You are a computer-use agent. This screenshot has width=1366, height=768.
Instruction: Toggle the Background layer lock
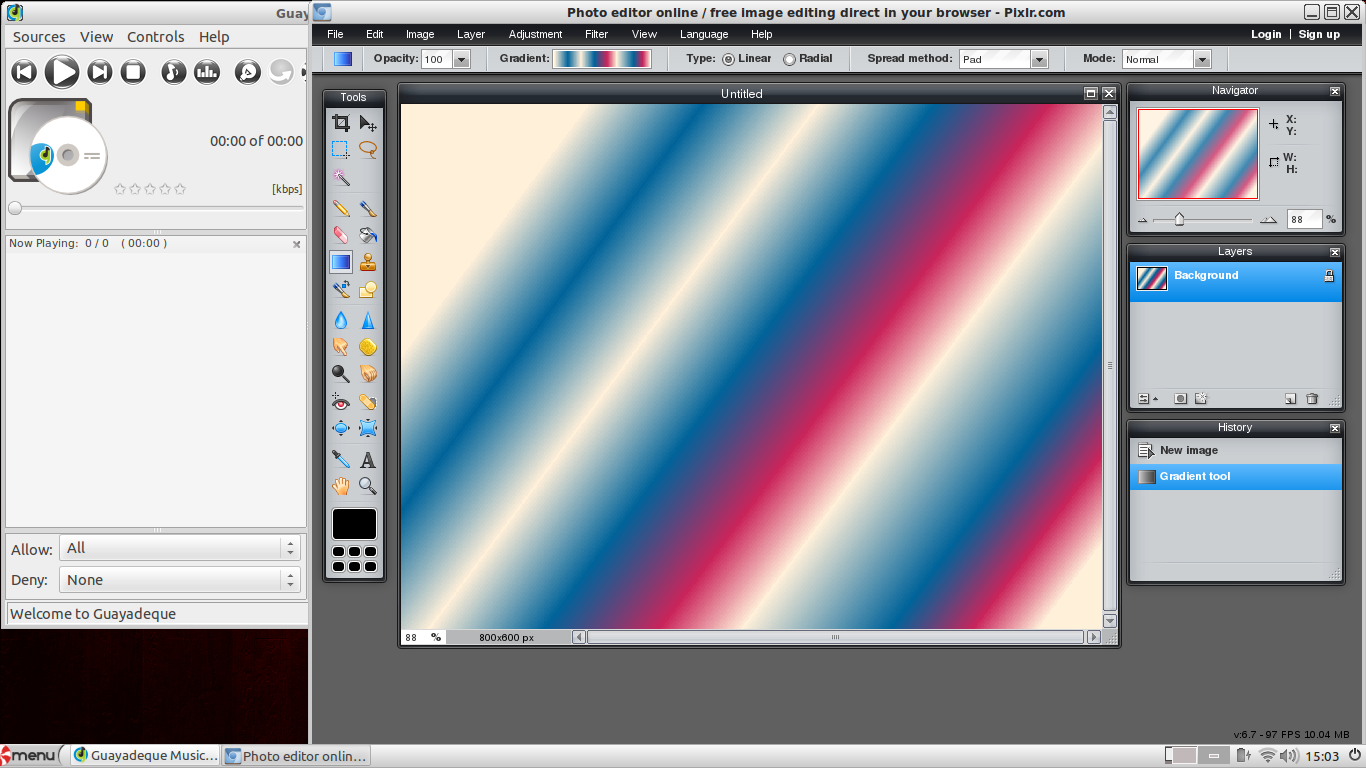pos(1329,276)
